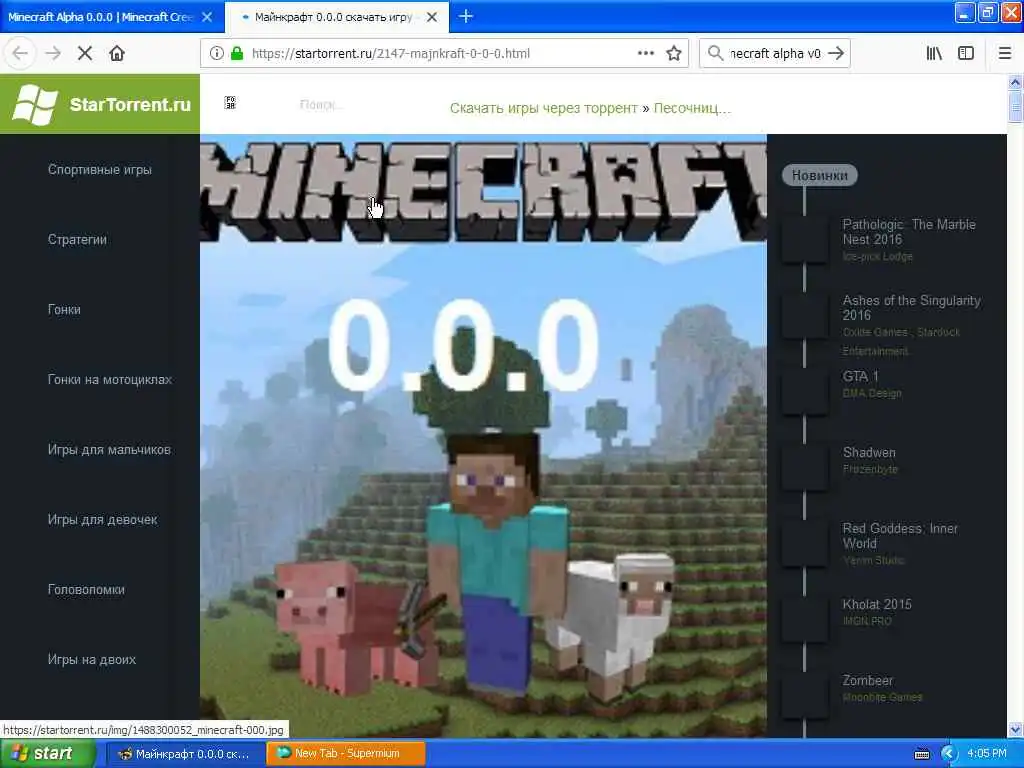Open the Гонки на мотоциклах category
Image resolution: width=1024 pixels, height=768 pixels.
(x=110, y=379)
